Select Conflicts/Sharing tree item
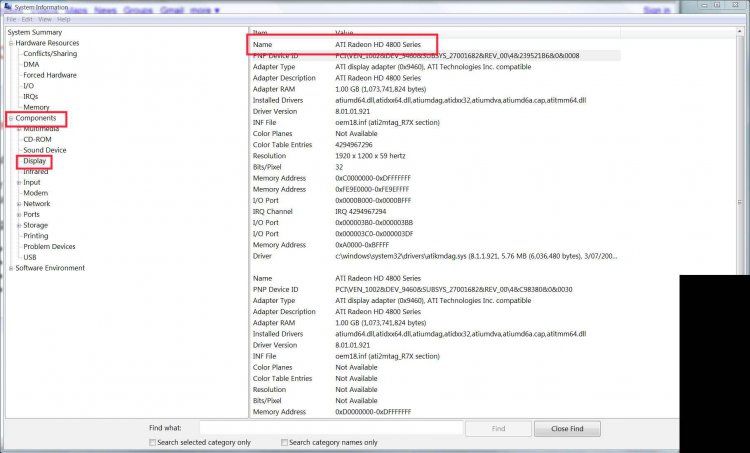 click(50, 54)
